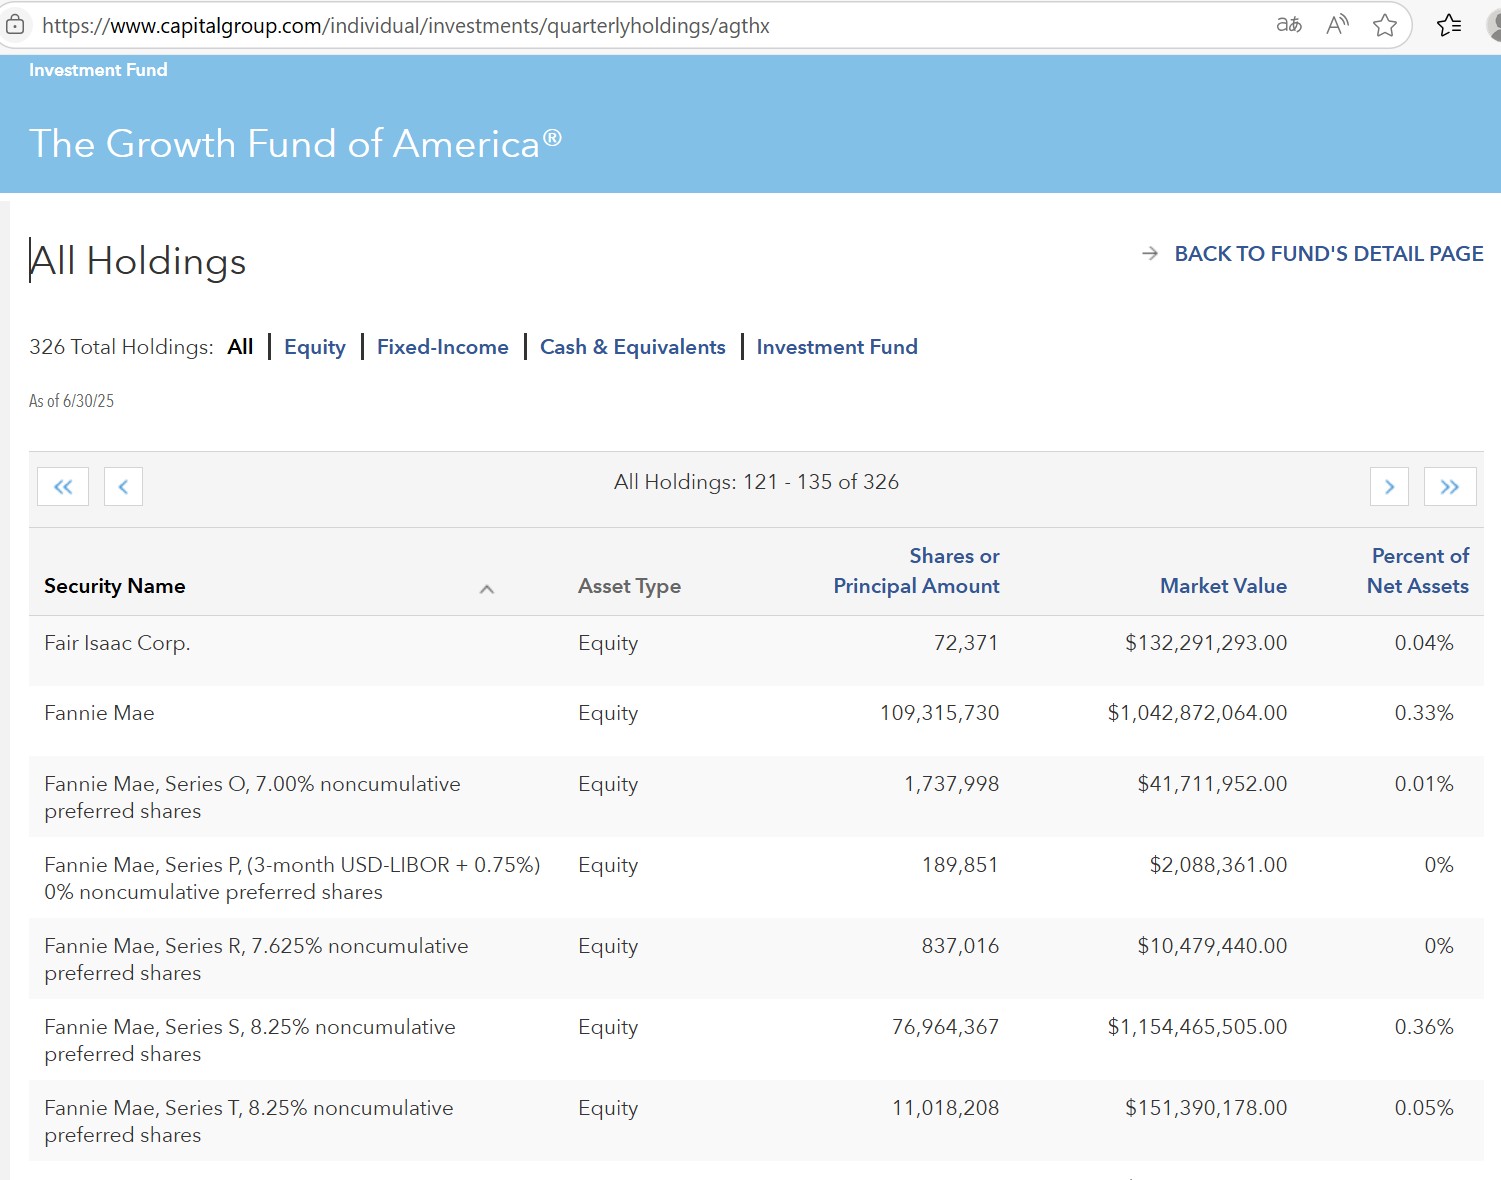Go to next holdings page
The width and height of the screenshot is (1501, 1180).
click(1389, 487)
